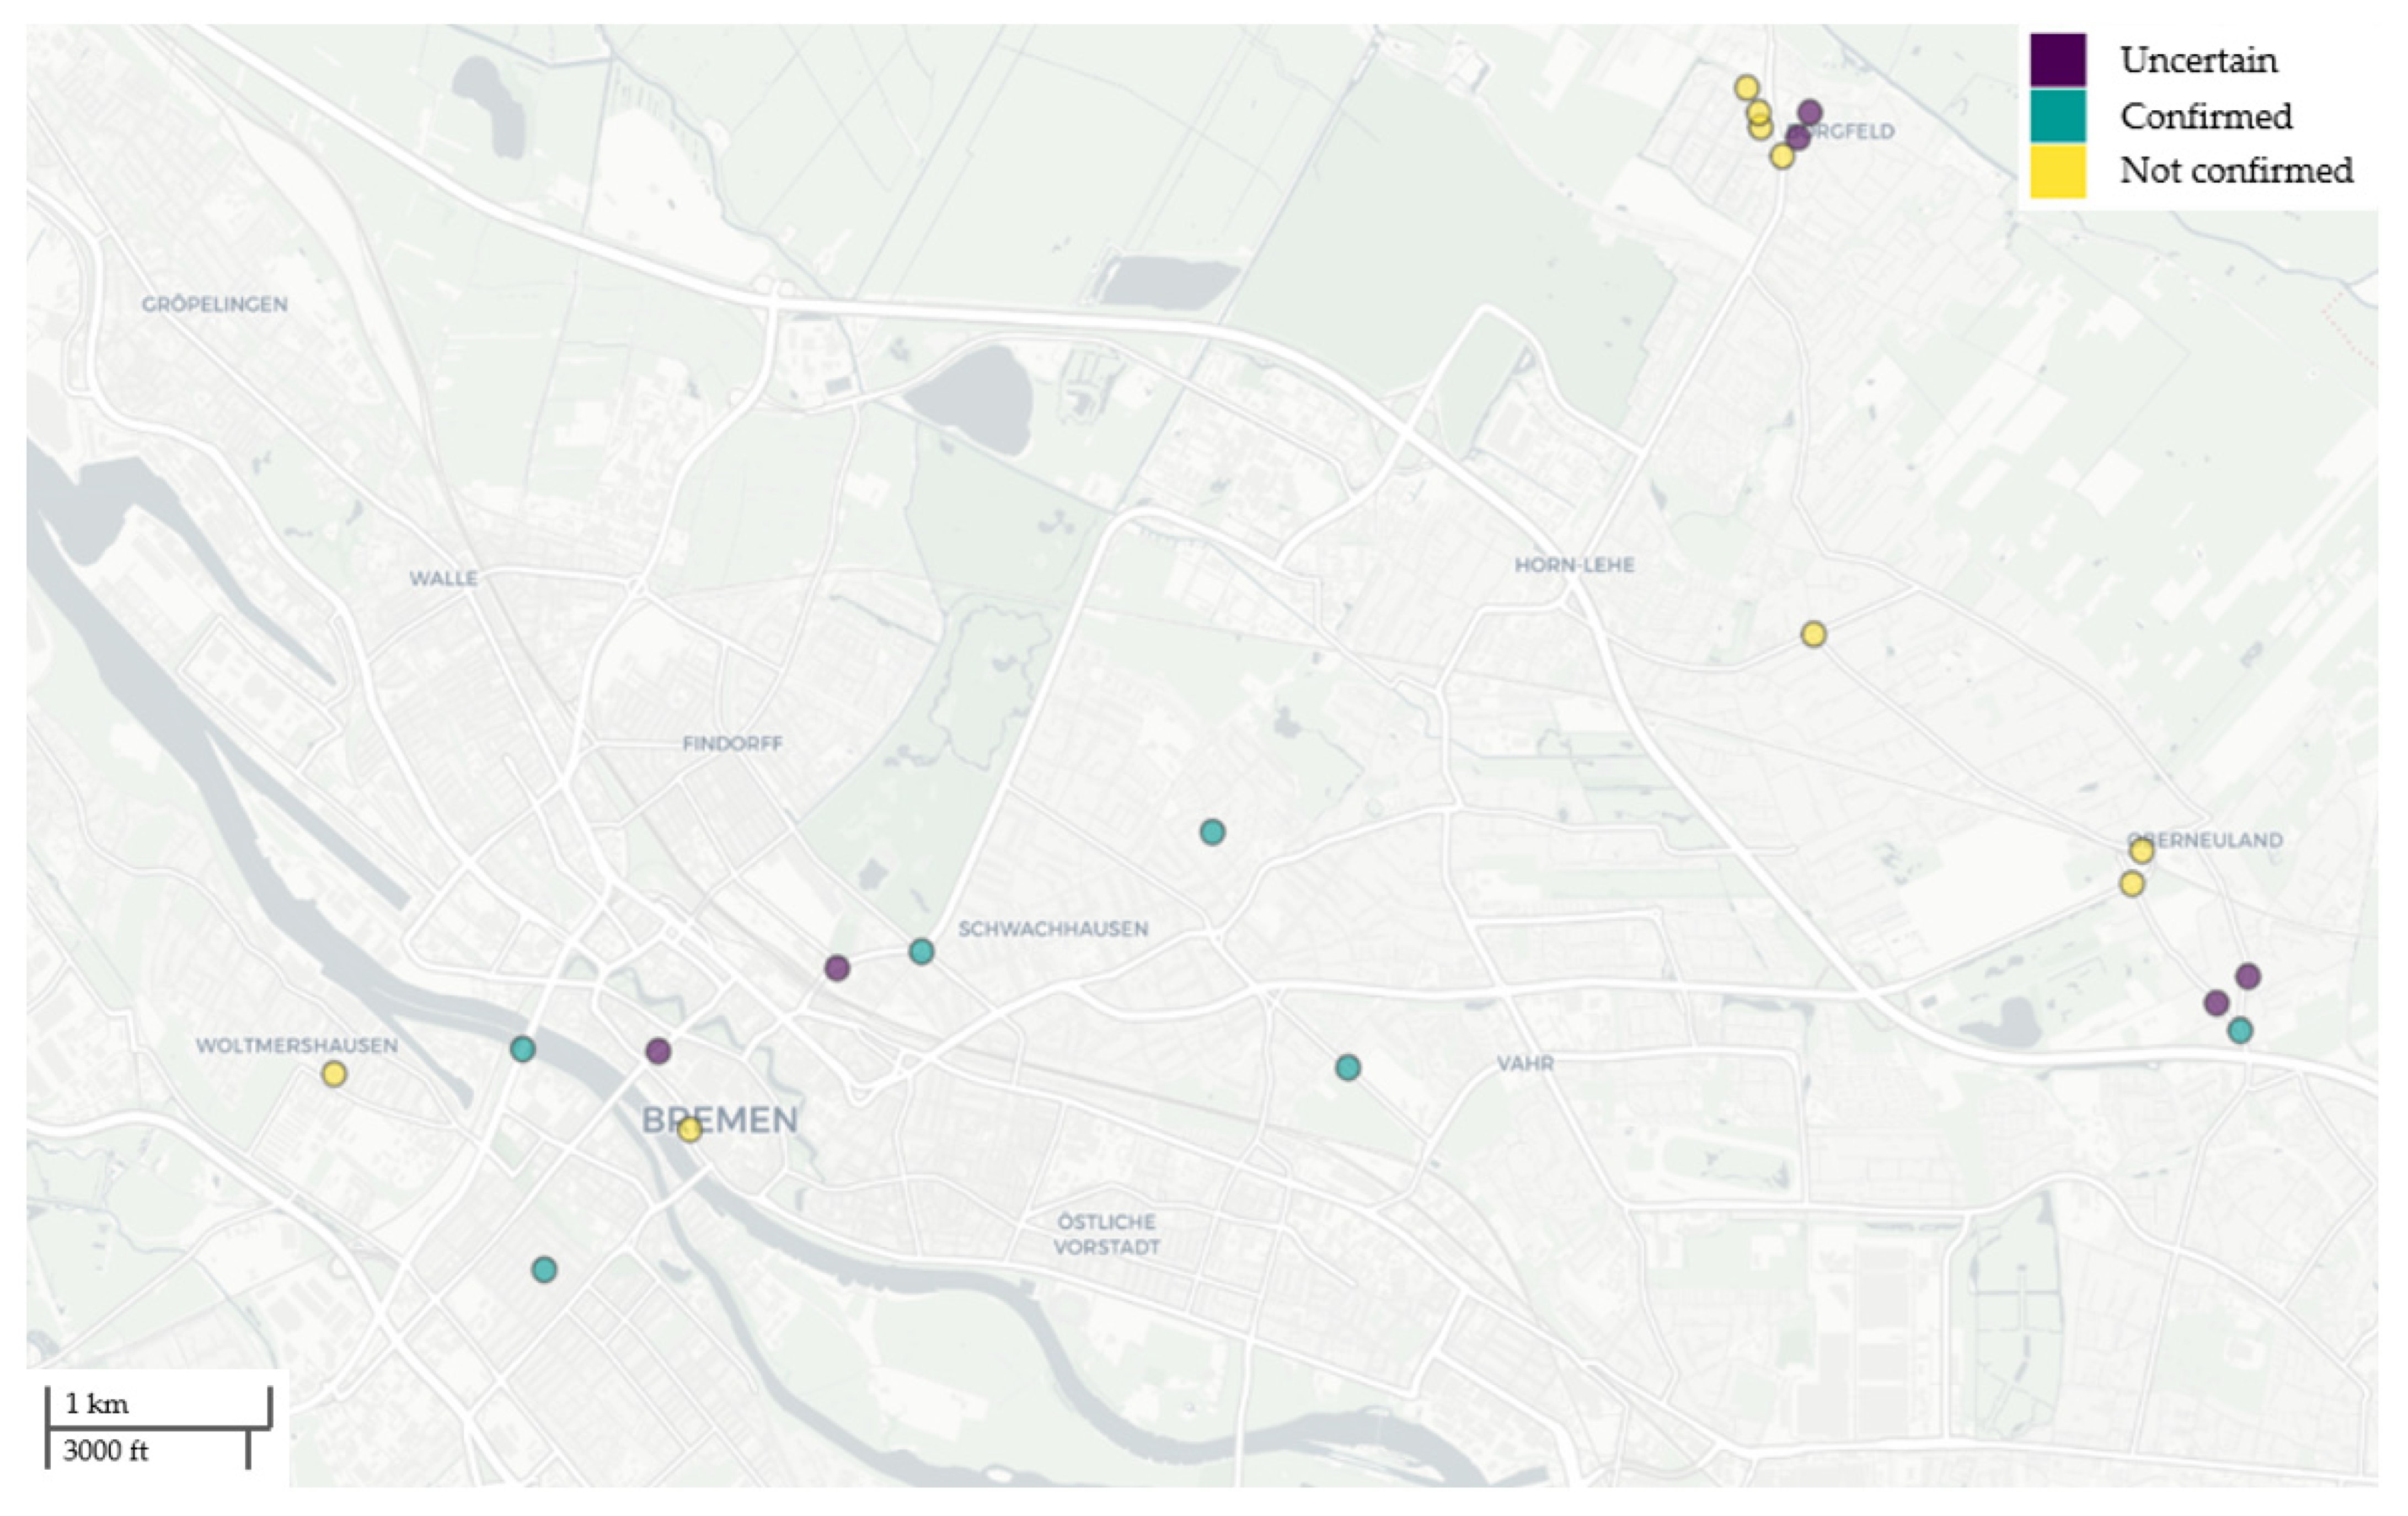Click the Gröpelingen district label
The image size is (2408, 1516).
point(214,304)
